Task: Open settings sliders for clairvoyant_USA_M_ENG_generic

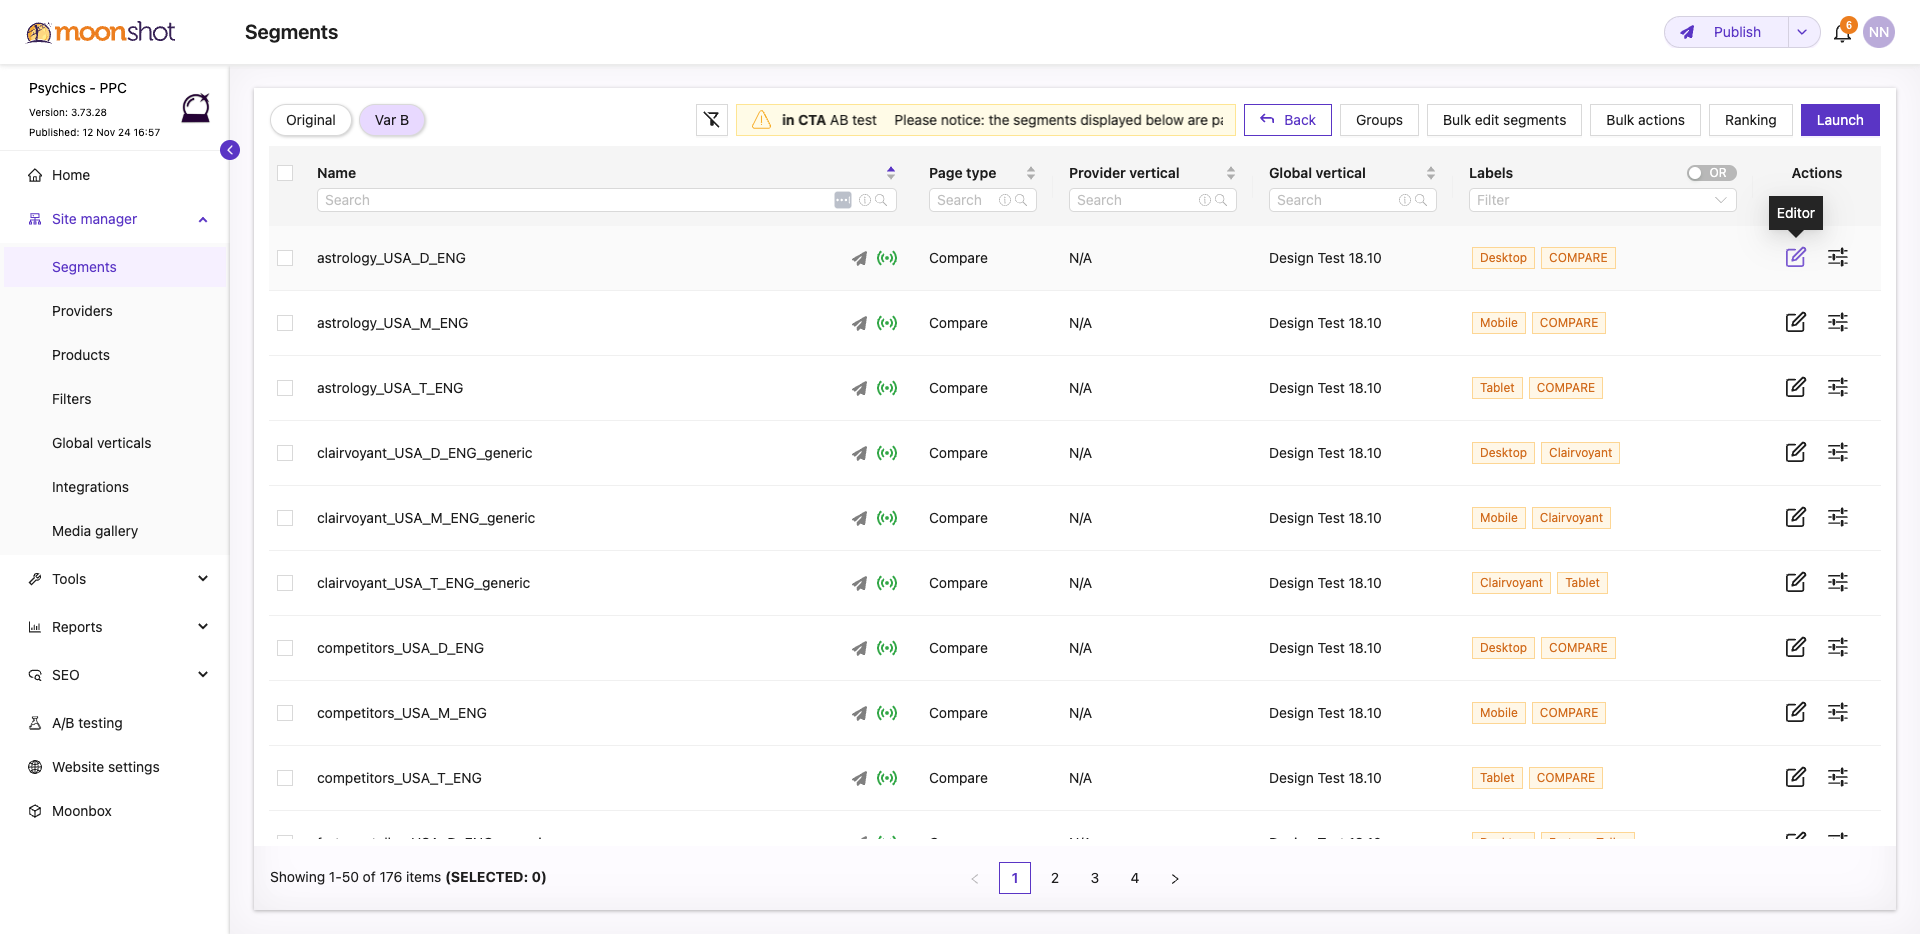Action: [x=1838, y=517]
